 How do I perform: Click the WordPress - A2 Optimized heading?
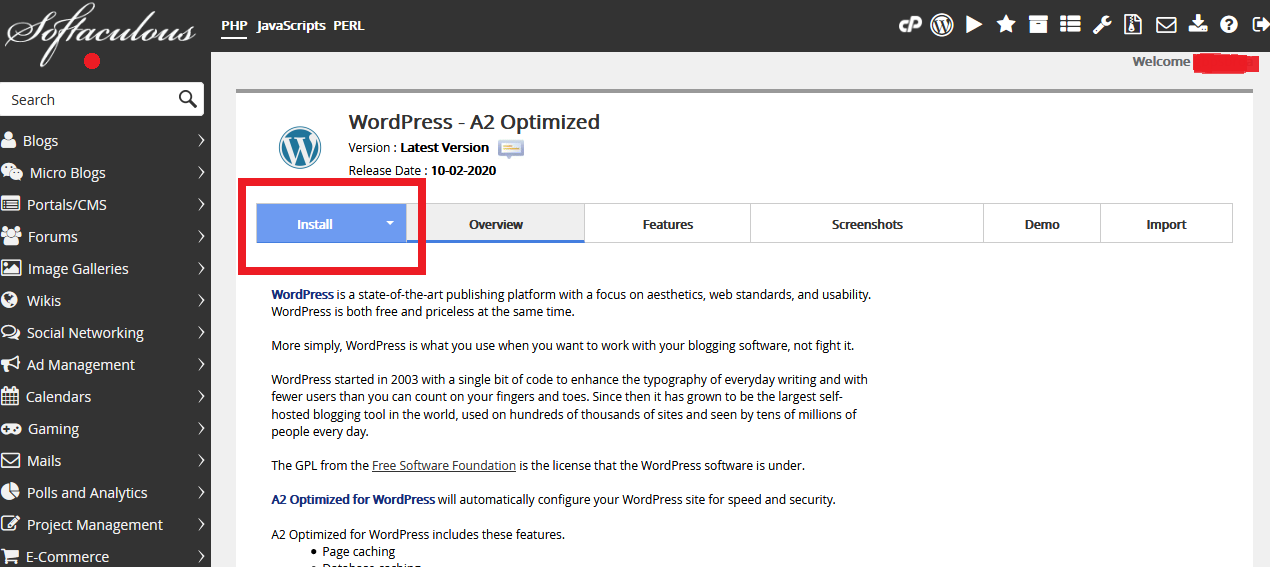[474, 122]
